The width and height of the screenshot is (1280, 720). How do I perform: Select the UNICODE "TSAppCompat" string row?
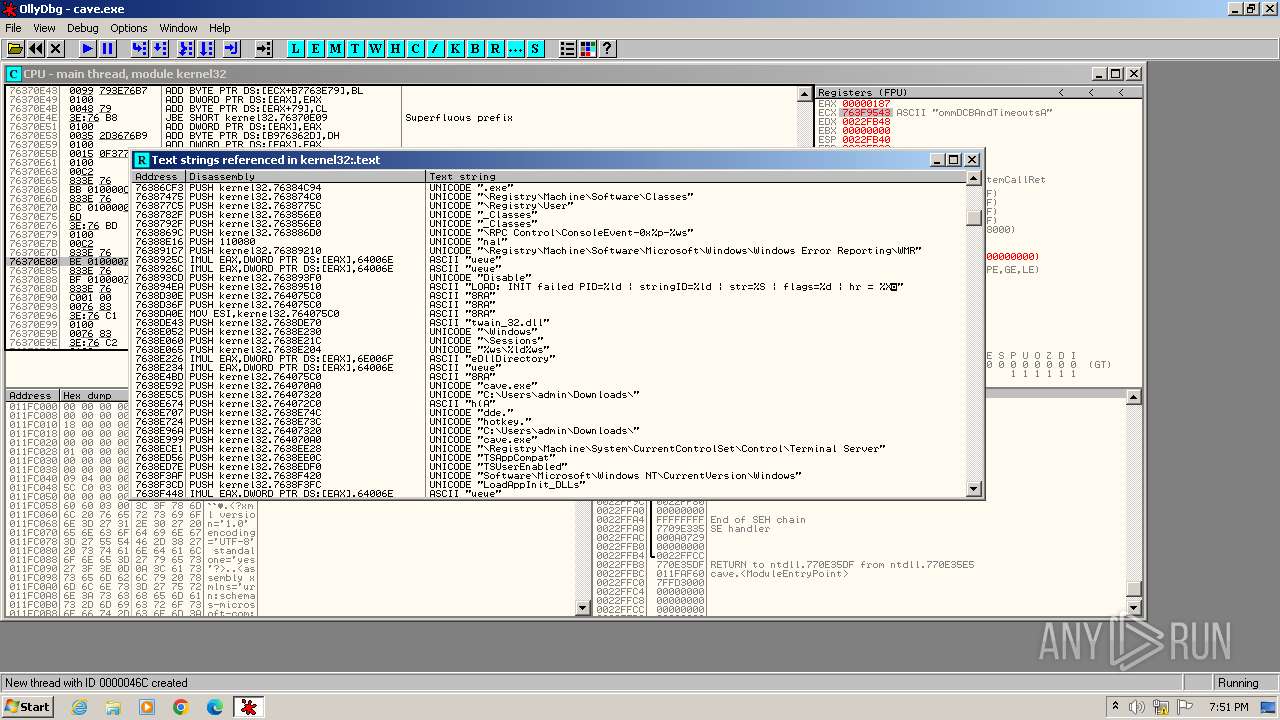[x=549, y=458]
